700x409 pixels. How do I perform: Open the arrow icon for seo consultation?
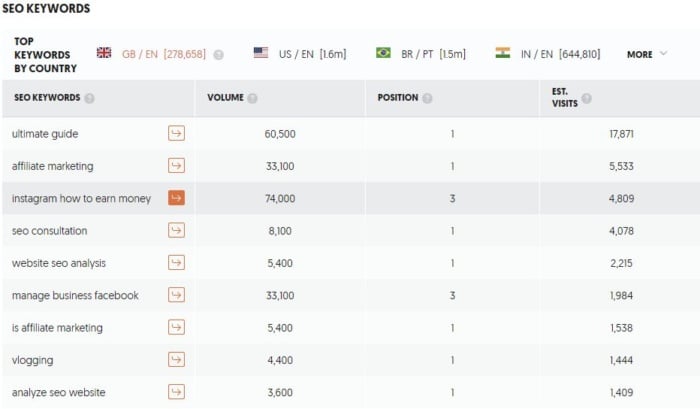(x=176, y=230)
